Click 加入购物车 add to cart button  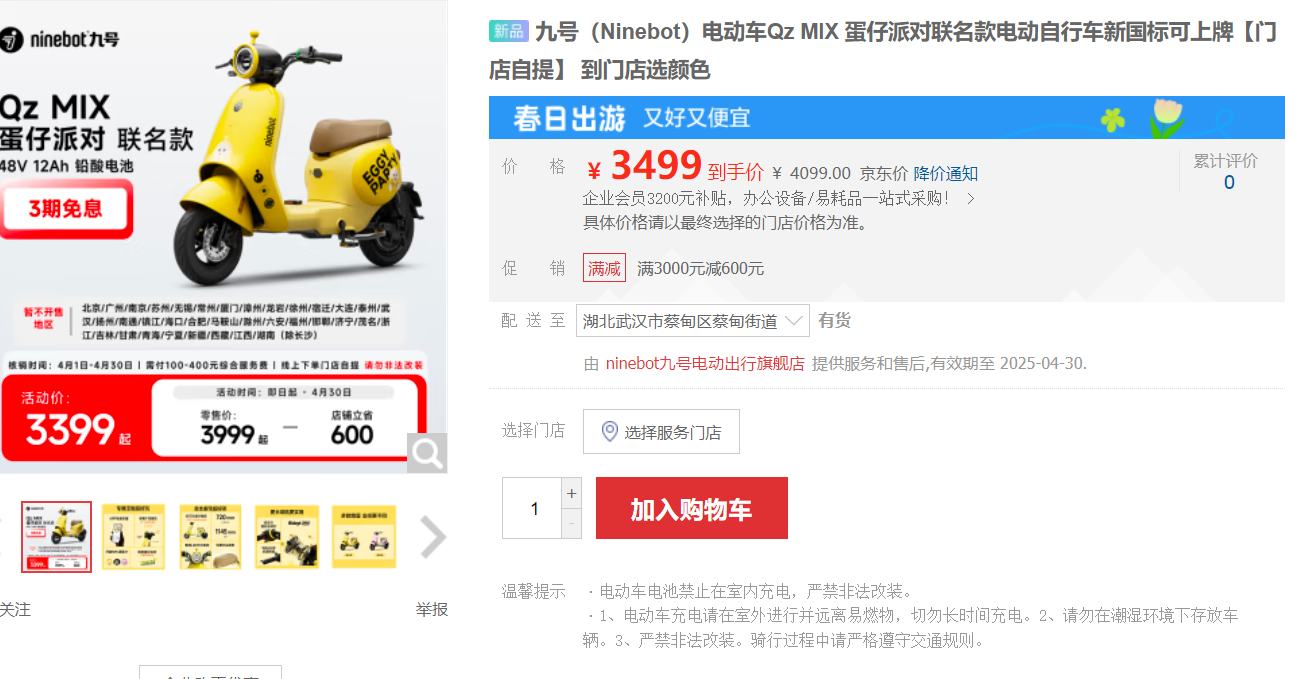[x=691, y=508]
